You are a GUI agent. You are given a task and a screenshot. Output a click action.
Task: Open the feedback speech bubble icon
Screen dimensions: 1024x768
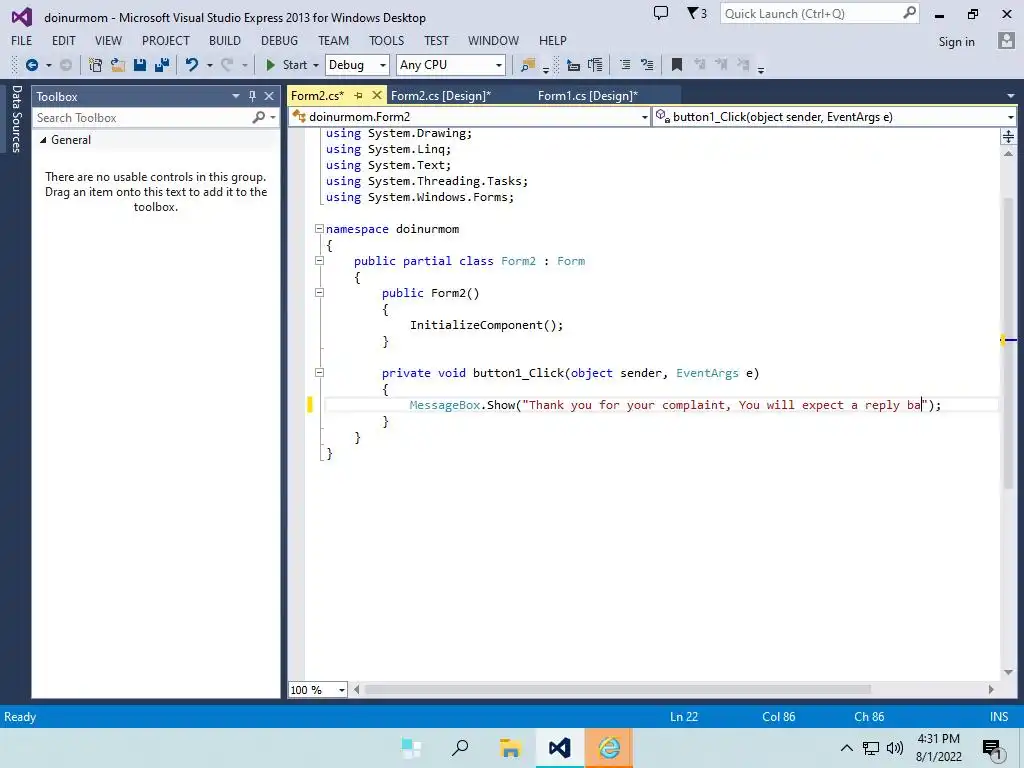tap(661, 13)
